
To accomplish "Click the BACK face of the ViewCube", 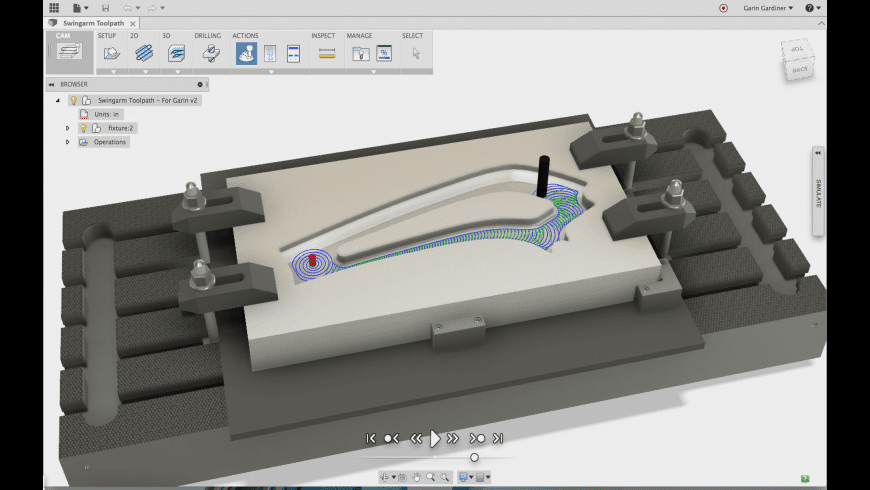I will 798,71.
